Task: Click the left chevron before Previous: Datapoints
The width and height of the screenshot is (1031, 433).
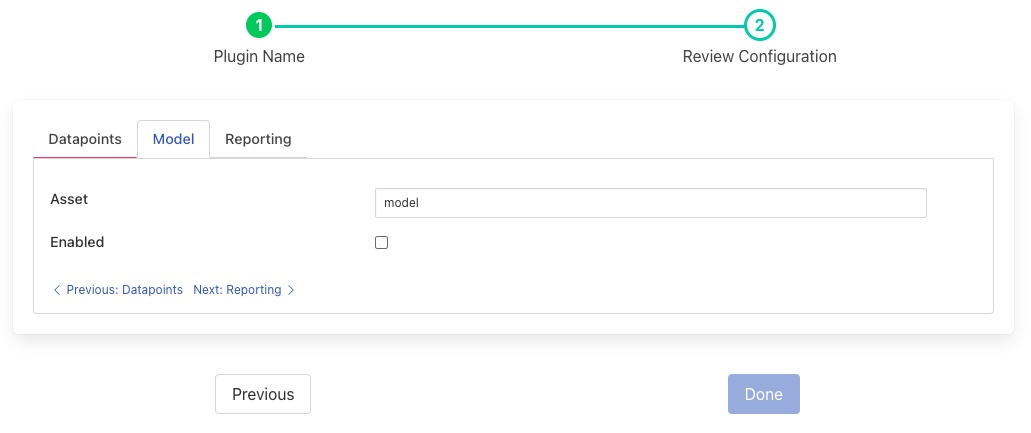Action: 57,290
